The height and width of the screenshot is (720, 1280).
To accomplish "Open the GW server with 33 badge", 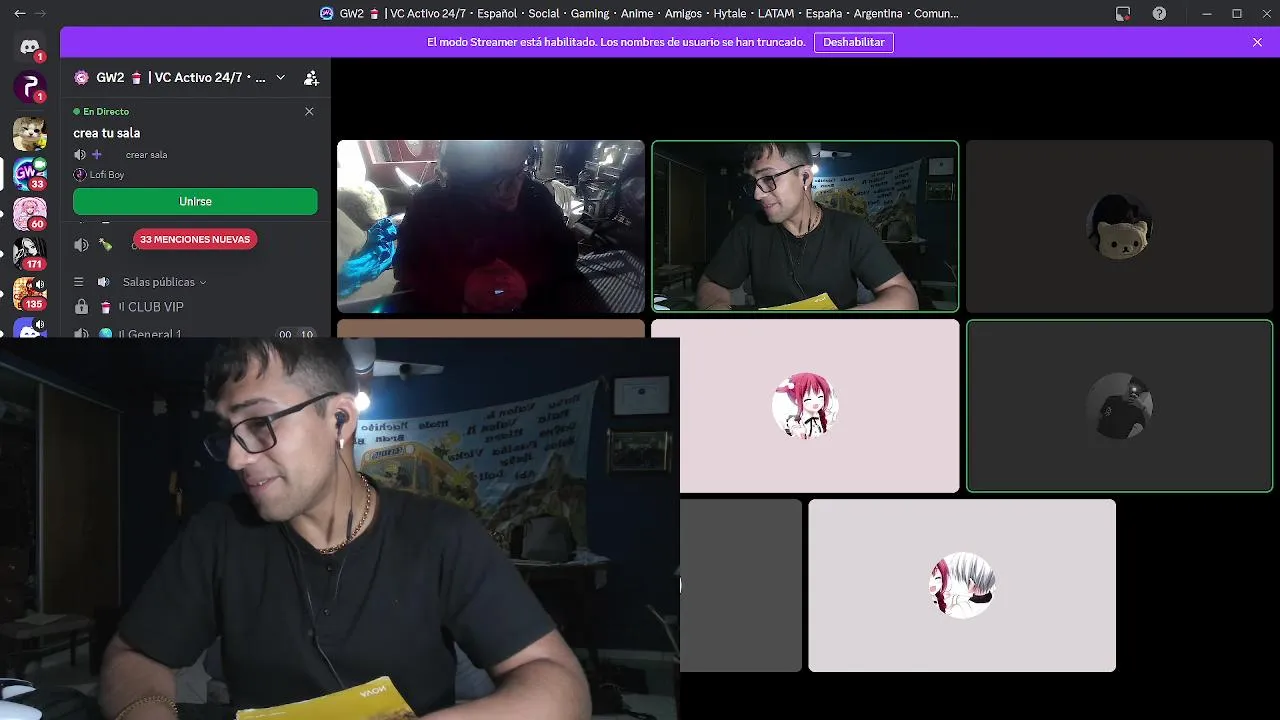I will point(30,173).
